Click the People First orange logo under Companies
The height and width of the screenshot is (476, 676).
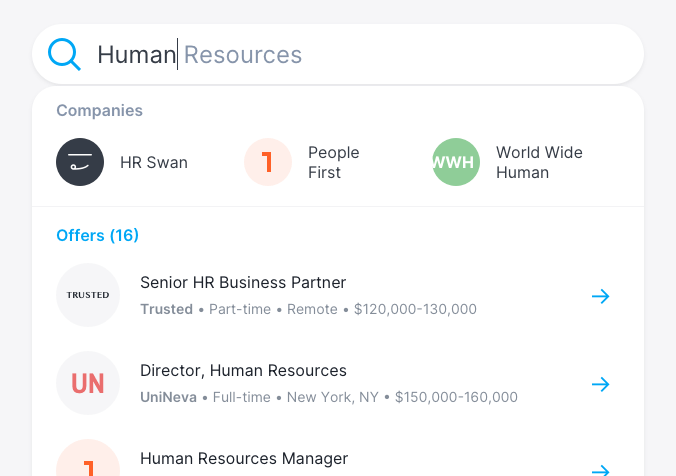(x=268, y=162)
